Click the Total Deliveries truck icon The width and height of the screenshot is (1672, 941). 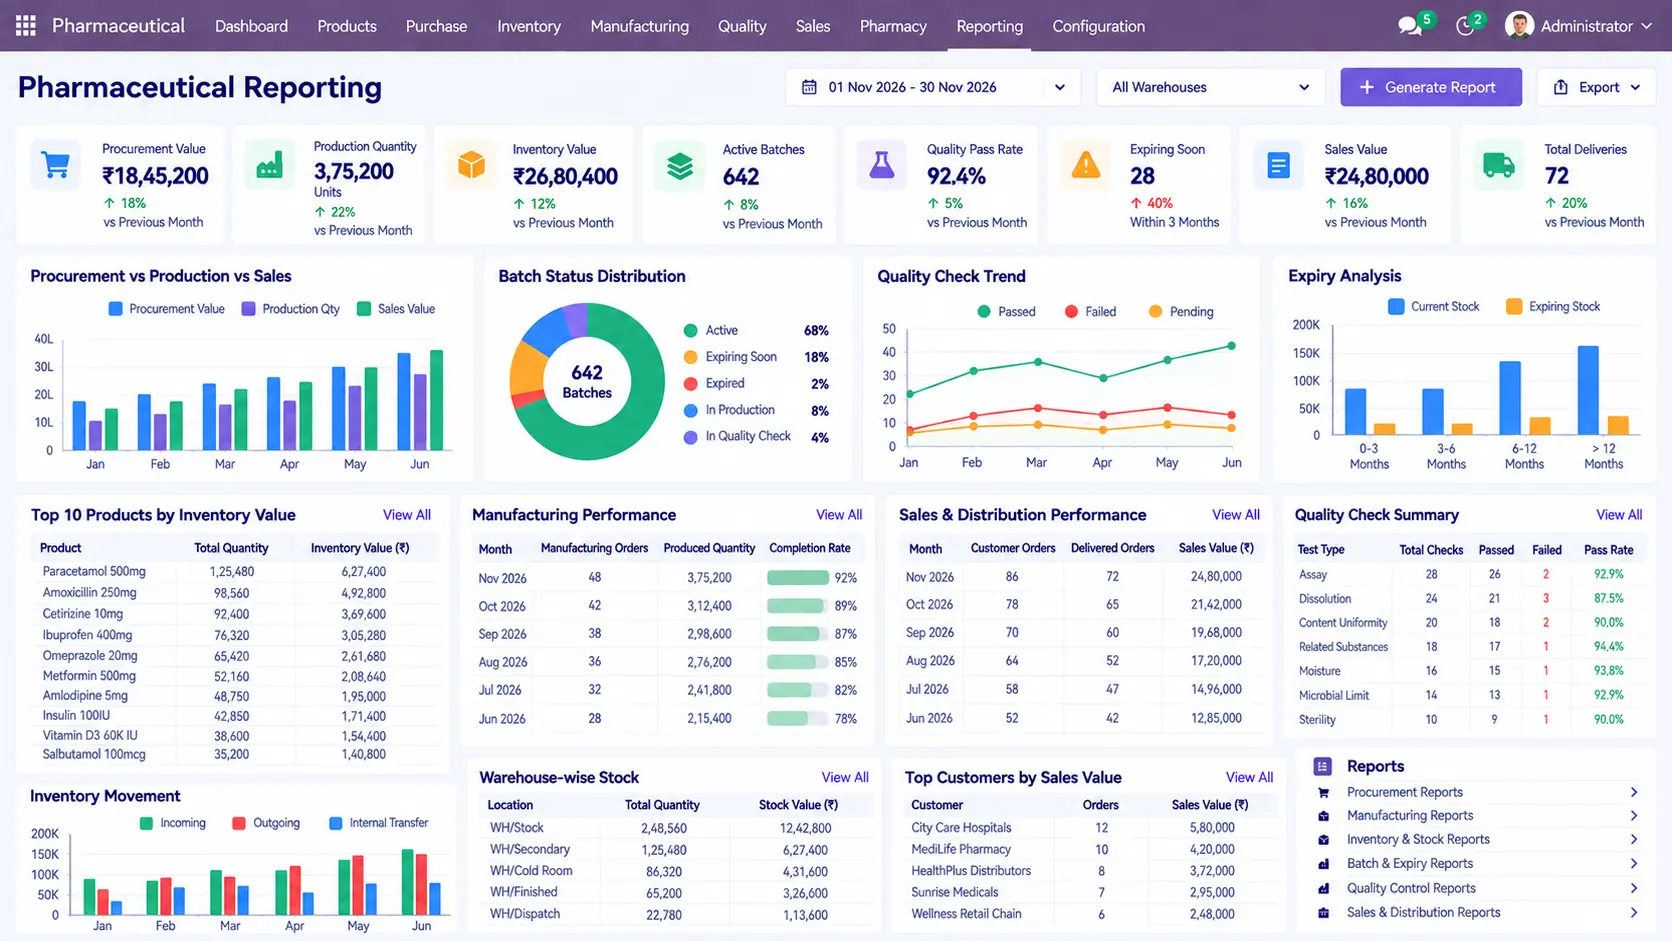[x=1498, y=165]
